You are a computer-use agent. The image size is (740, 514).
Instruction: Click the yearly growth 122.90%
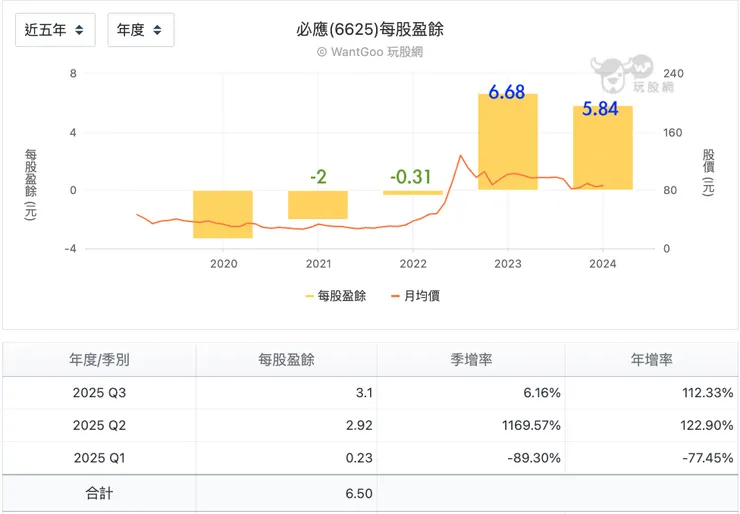[x=706, y=425]
